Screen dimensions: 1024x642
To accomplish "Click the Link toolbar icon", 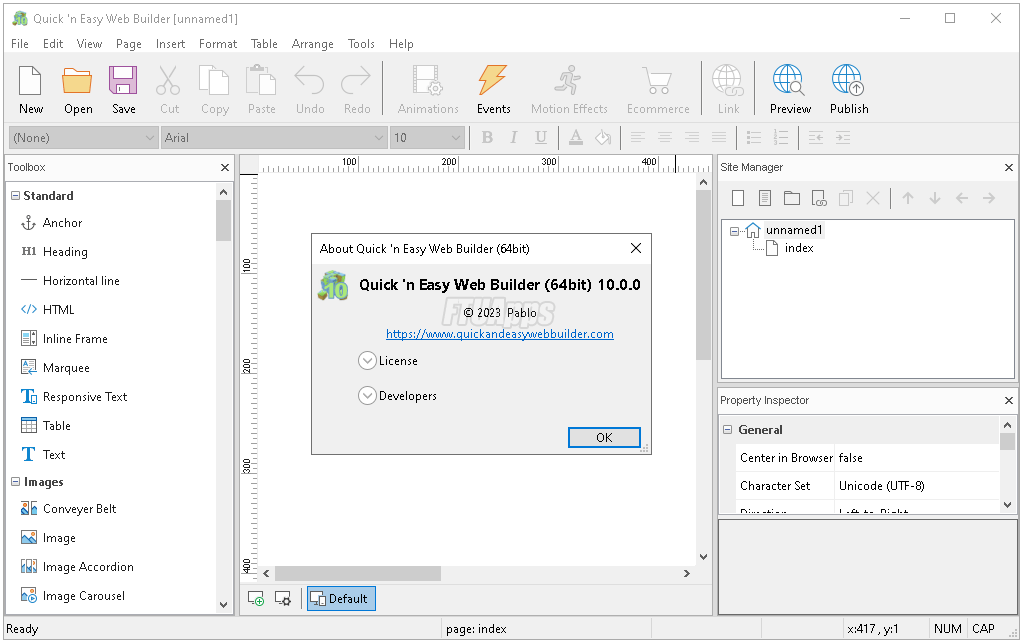I will point(728,89).
